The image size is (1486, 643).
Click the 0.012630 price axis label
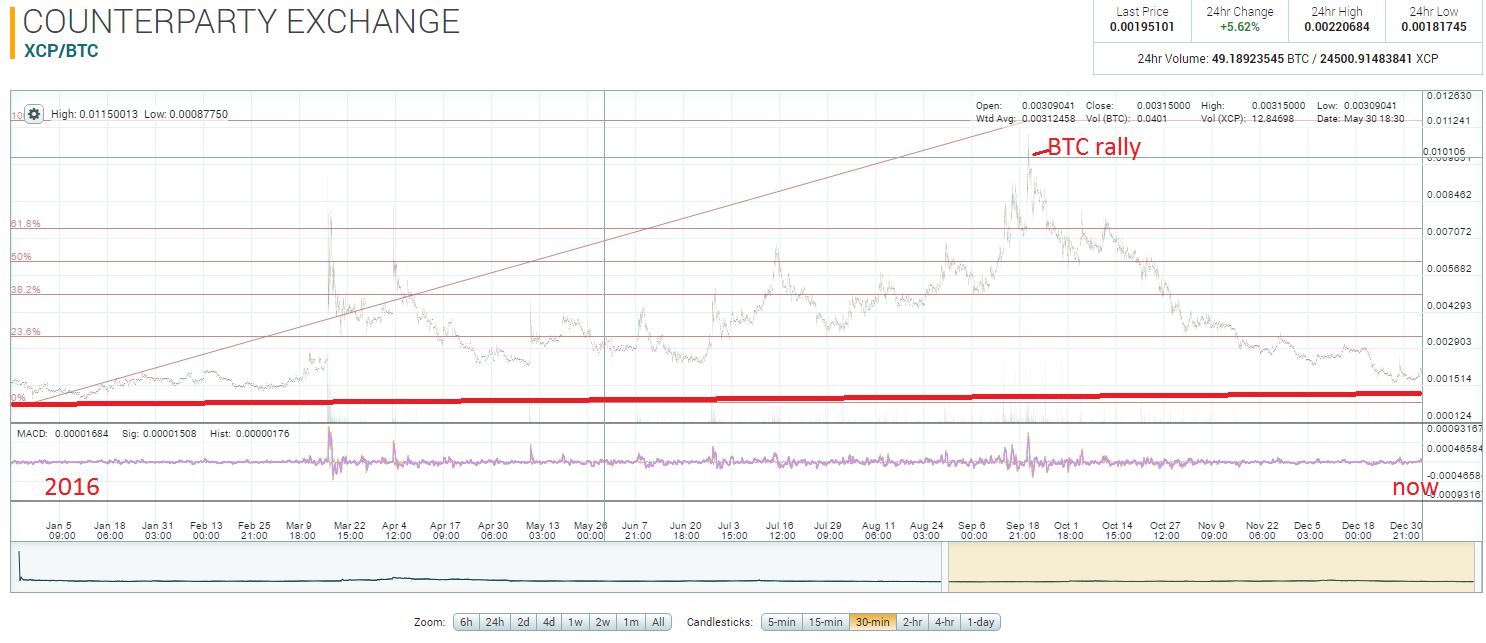click(1450, 96)
